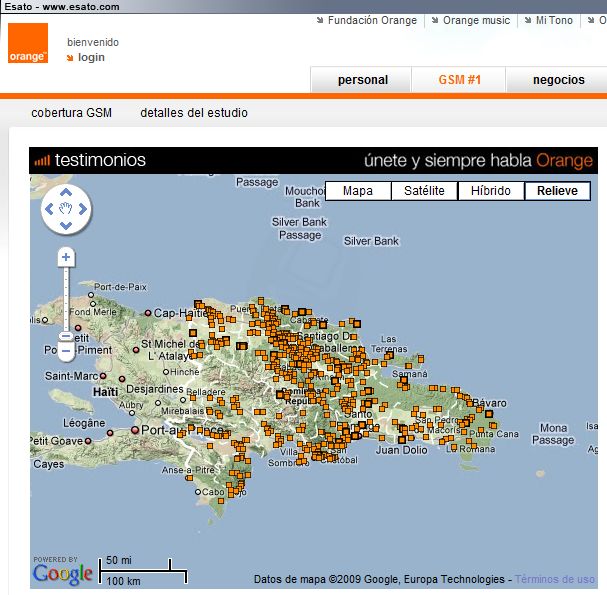Click the Hinche city marker
This screenshot has height=595, width=607.
(x=166, y=372)
